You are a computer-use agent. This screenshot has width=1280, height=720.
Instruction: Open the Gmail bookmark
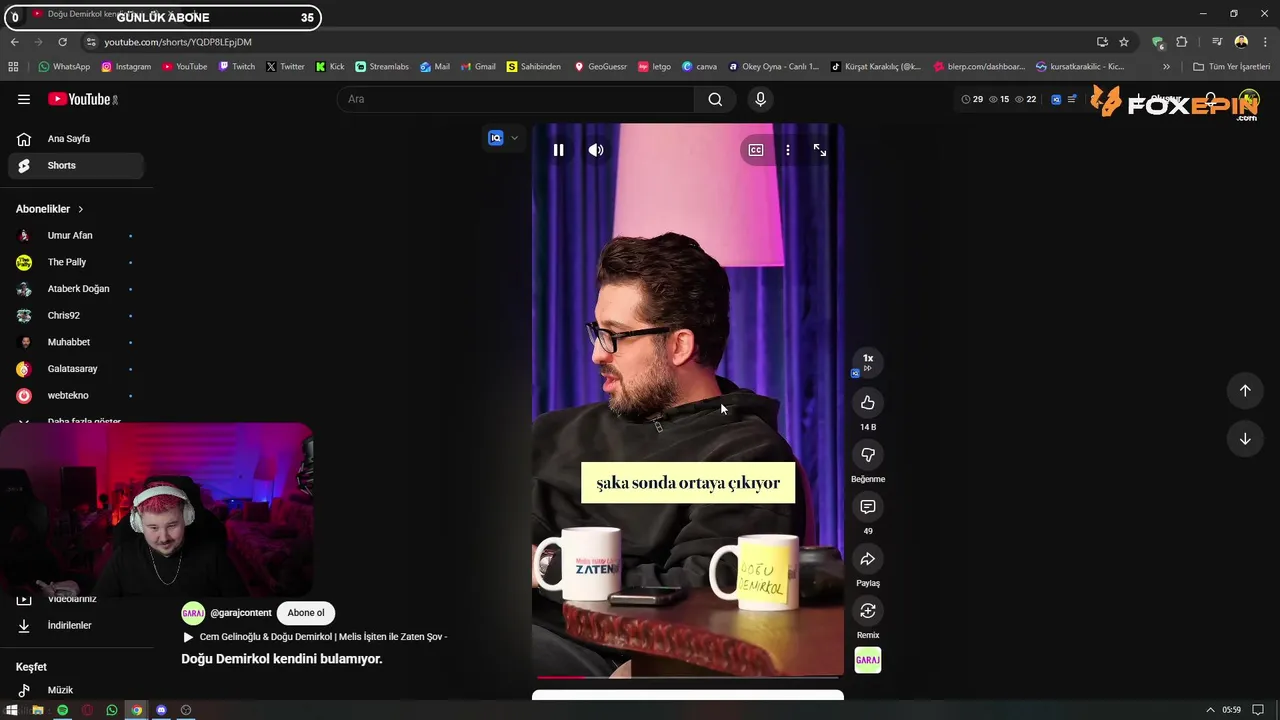[x=478, y=67]
